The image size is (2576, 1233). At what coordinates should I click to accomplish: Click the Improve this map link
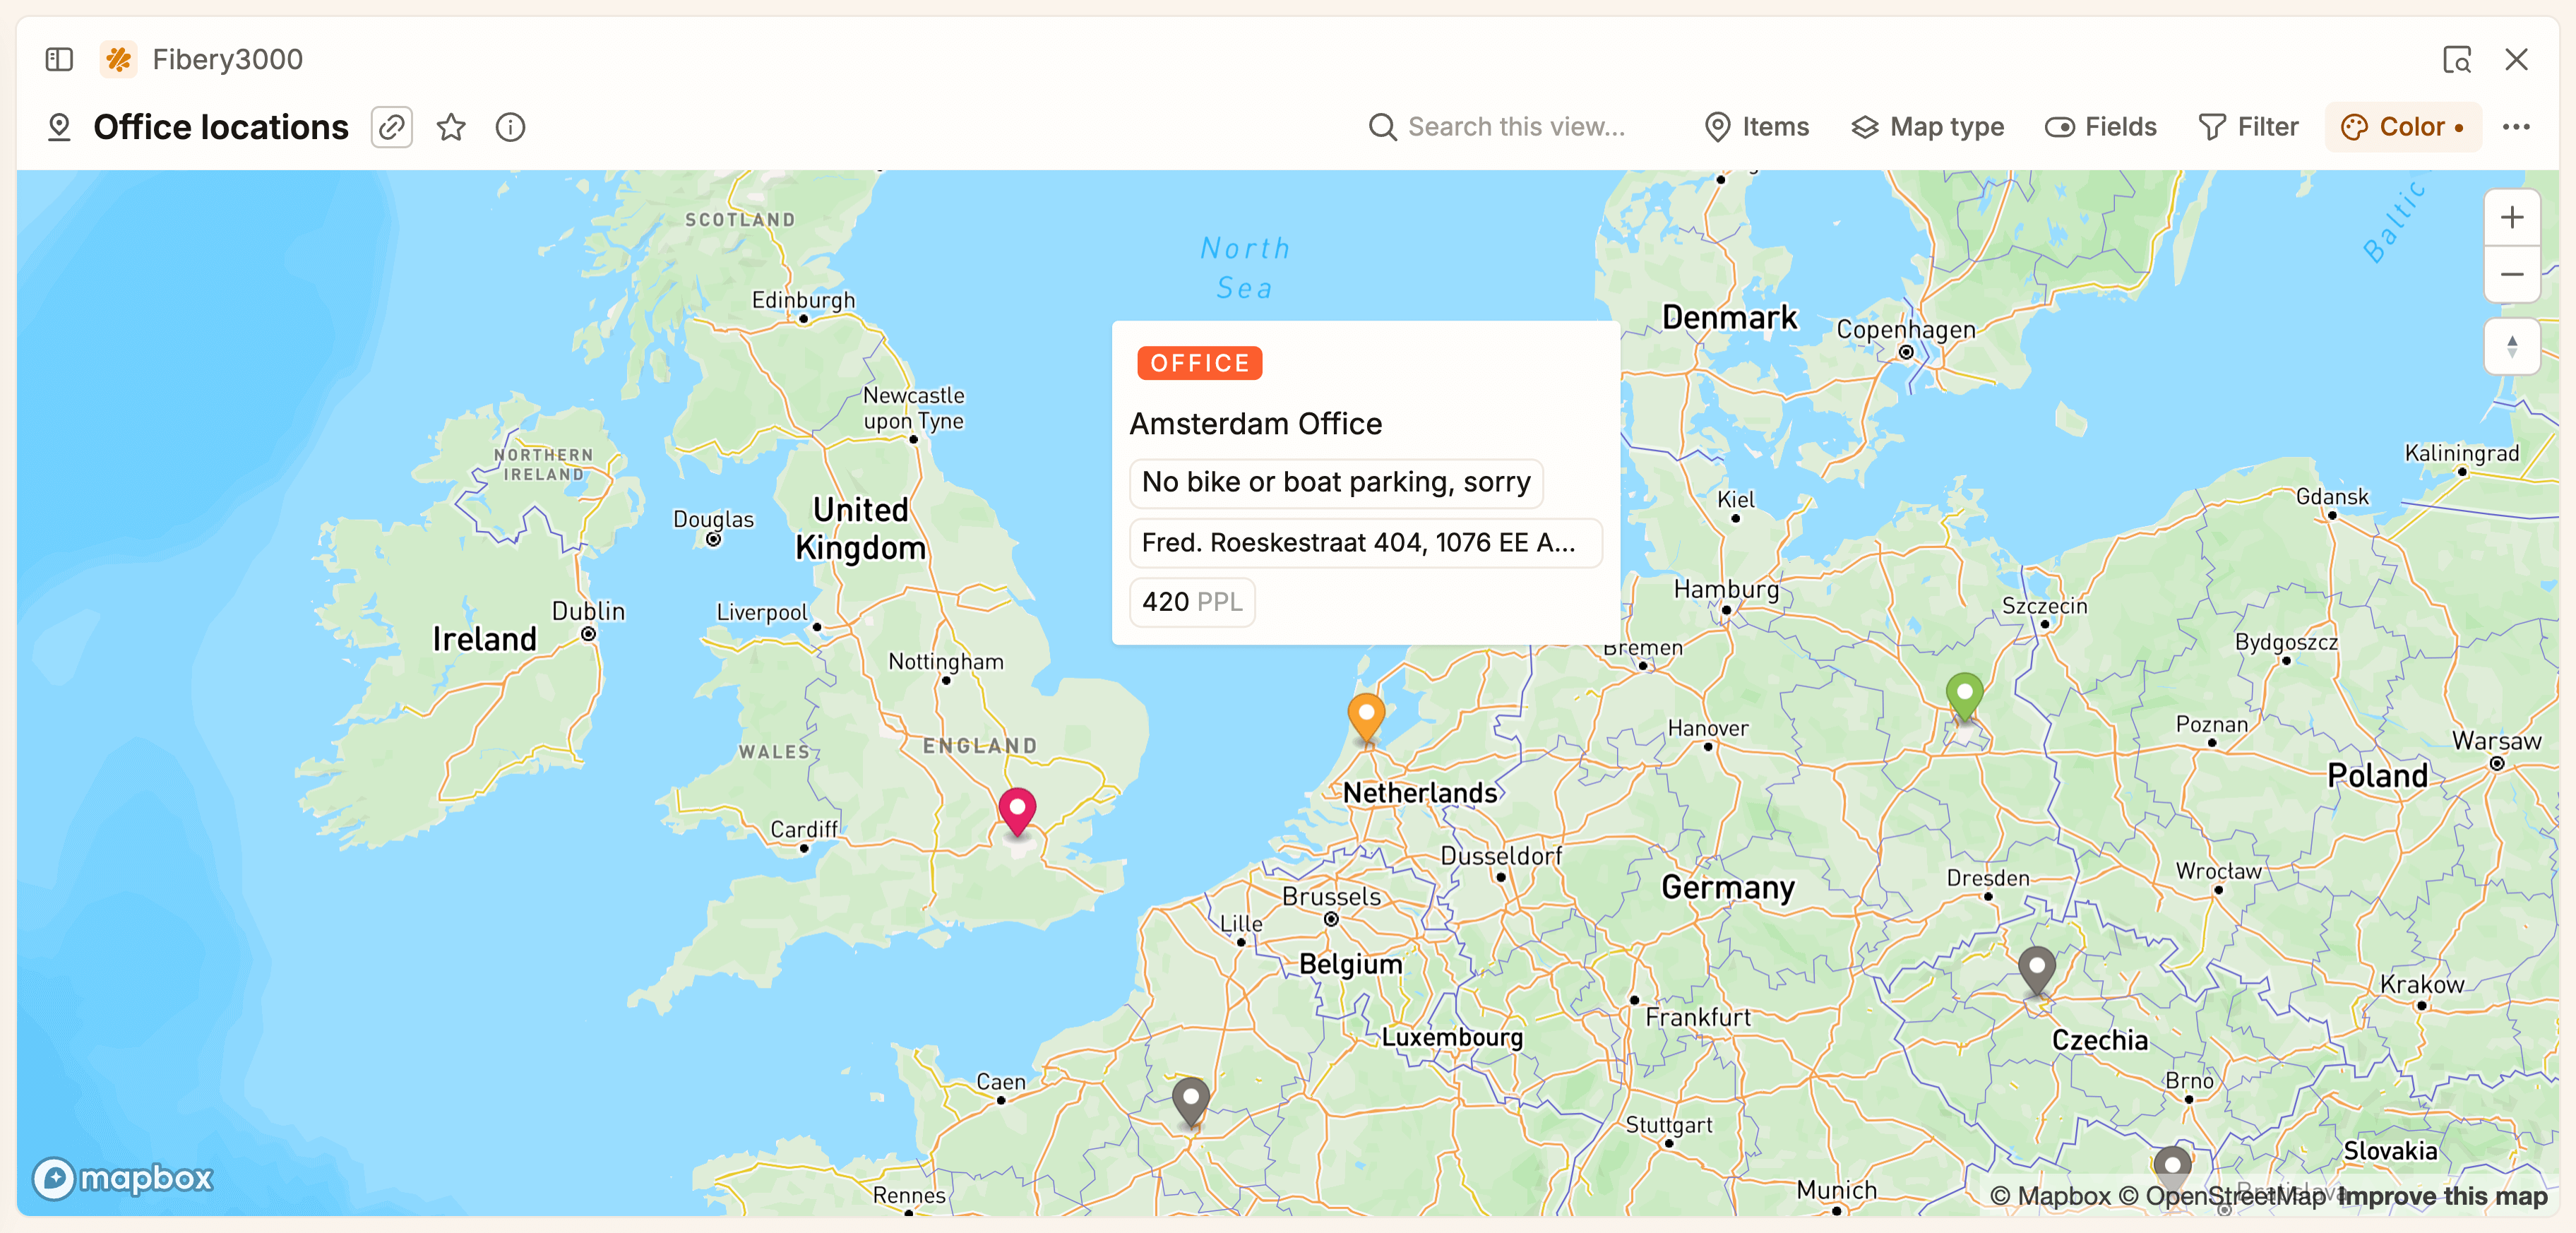click(2443, 1196)
